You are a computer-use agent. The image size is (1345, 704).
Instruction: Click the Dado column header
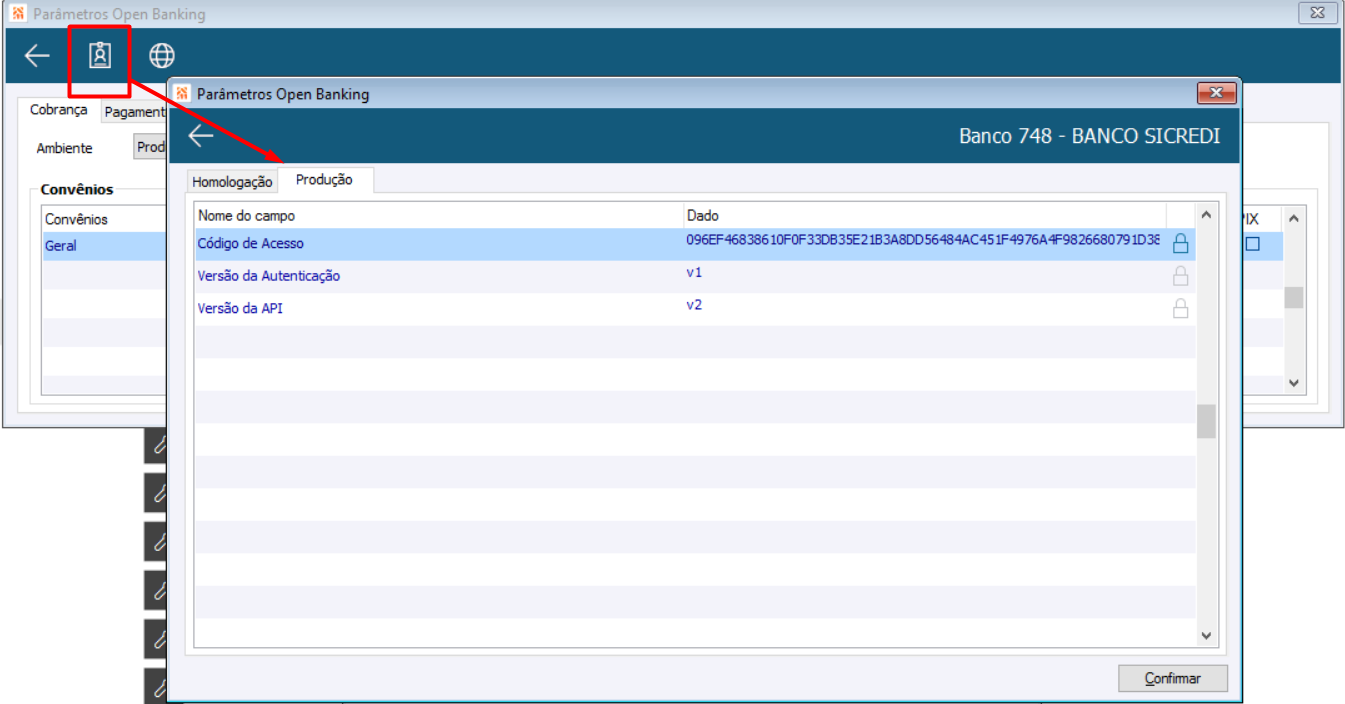924,215
